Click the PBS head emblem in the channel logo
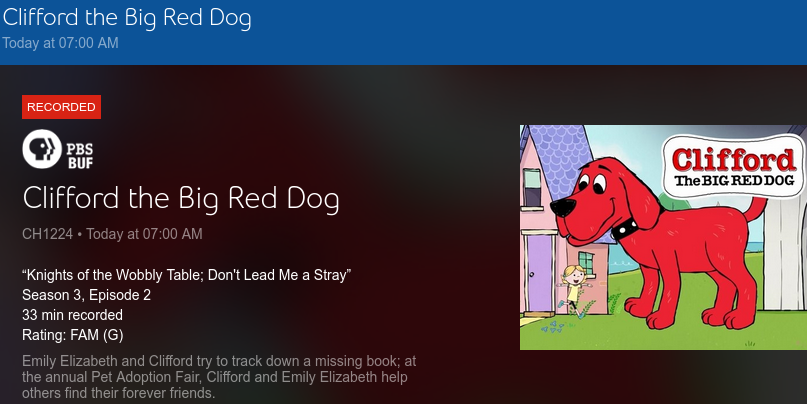Viewport: 807px width, 404px height. 40,150
